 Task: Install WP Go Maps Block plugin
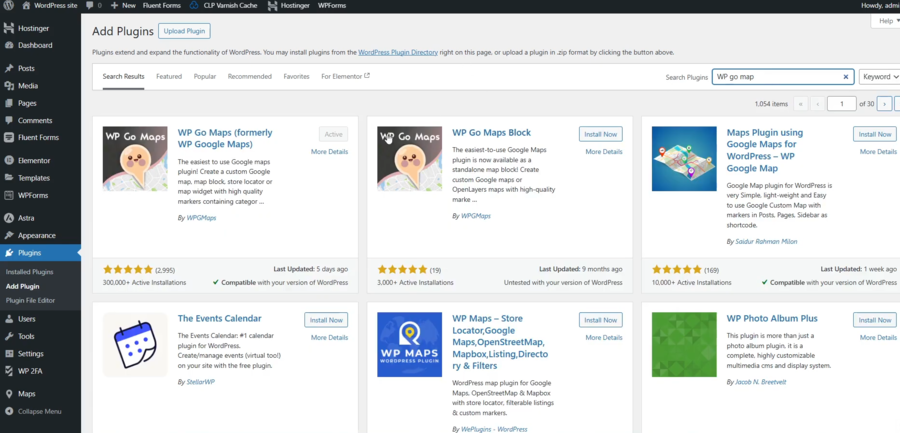(x=600, y=134)
